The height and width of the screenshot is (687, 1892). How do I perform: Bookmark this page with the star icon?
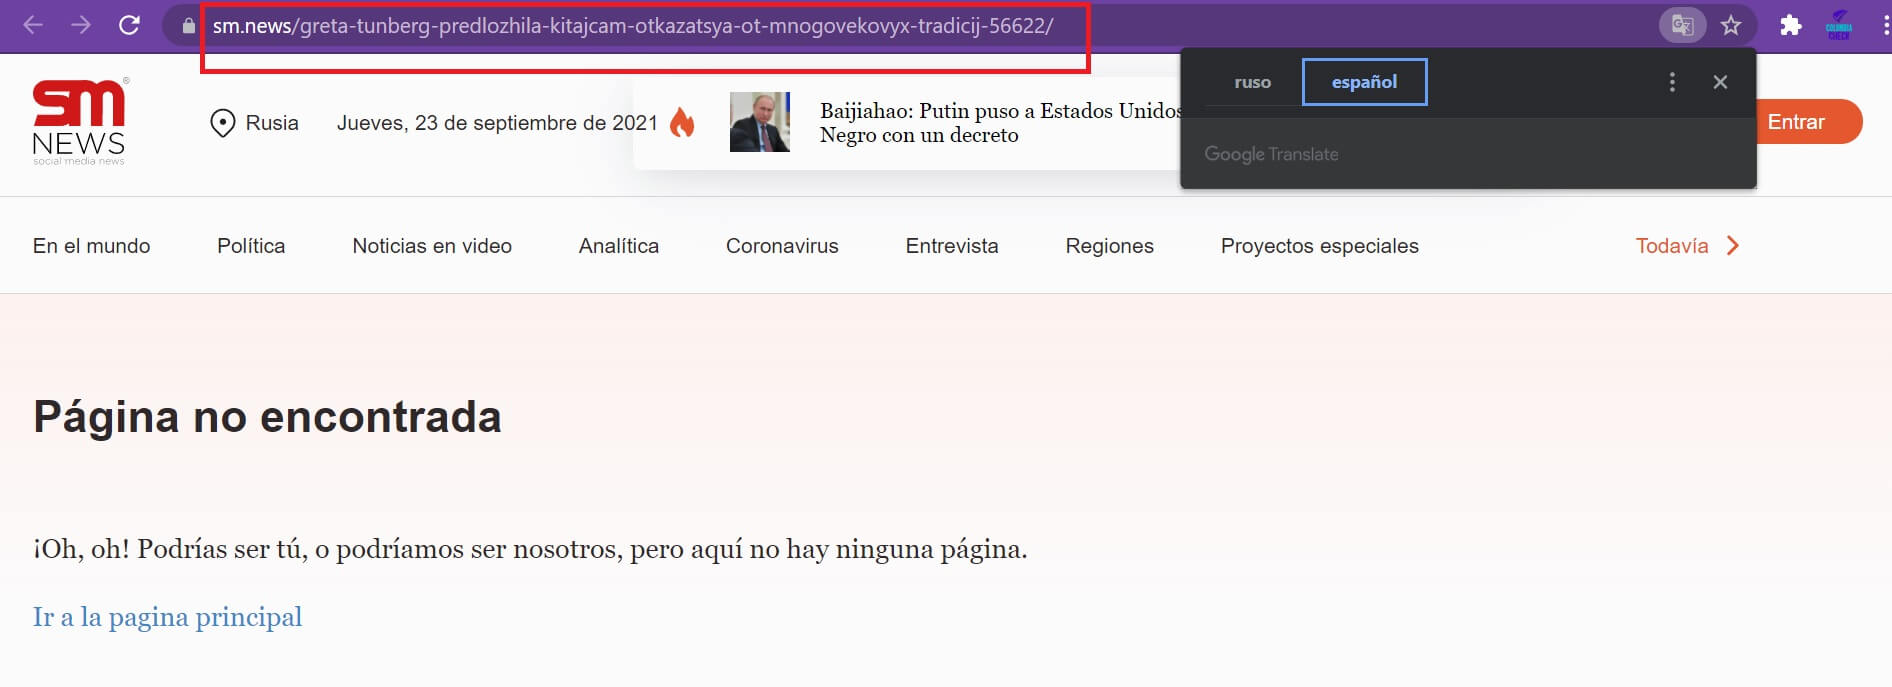point(1731,25)
